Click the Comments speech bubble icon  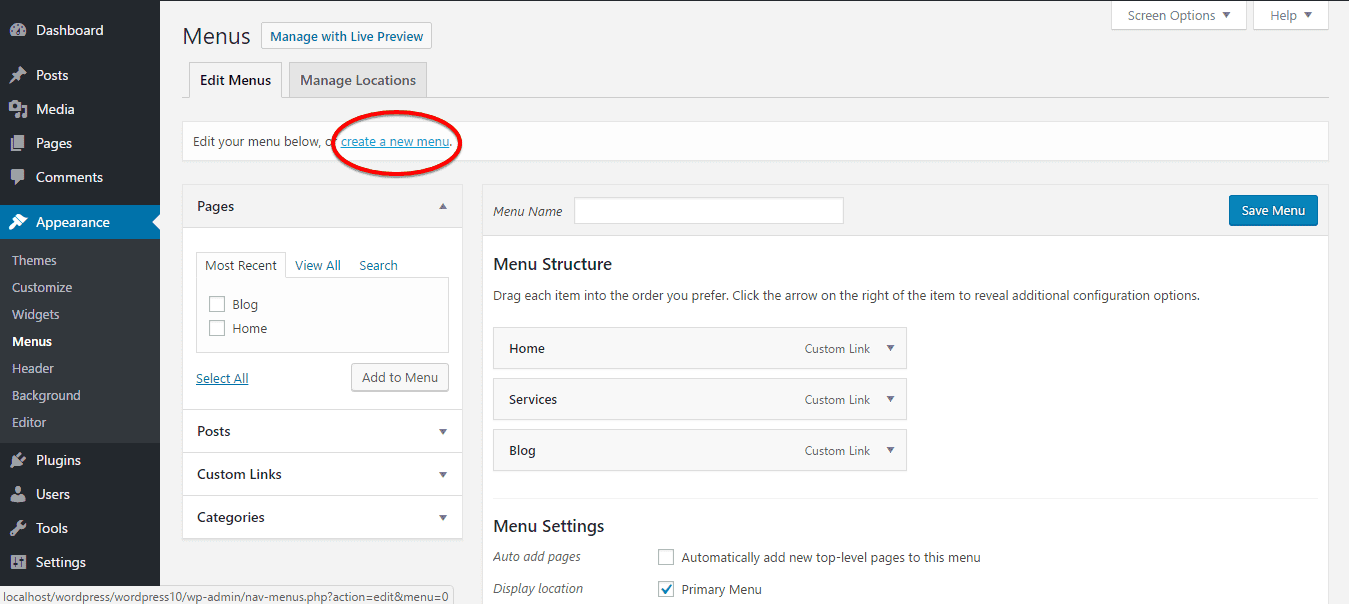click(18, 178)
